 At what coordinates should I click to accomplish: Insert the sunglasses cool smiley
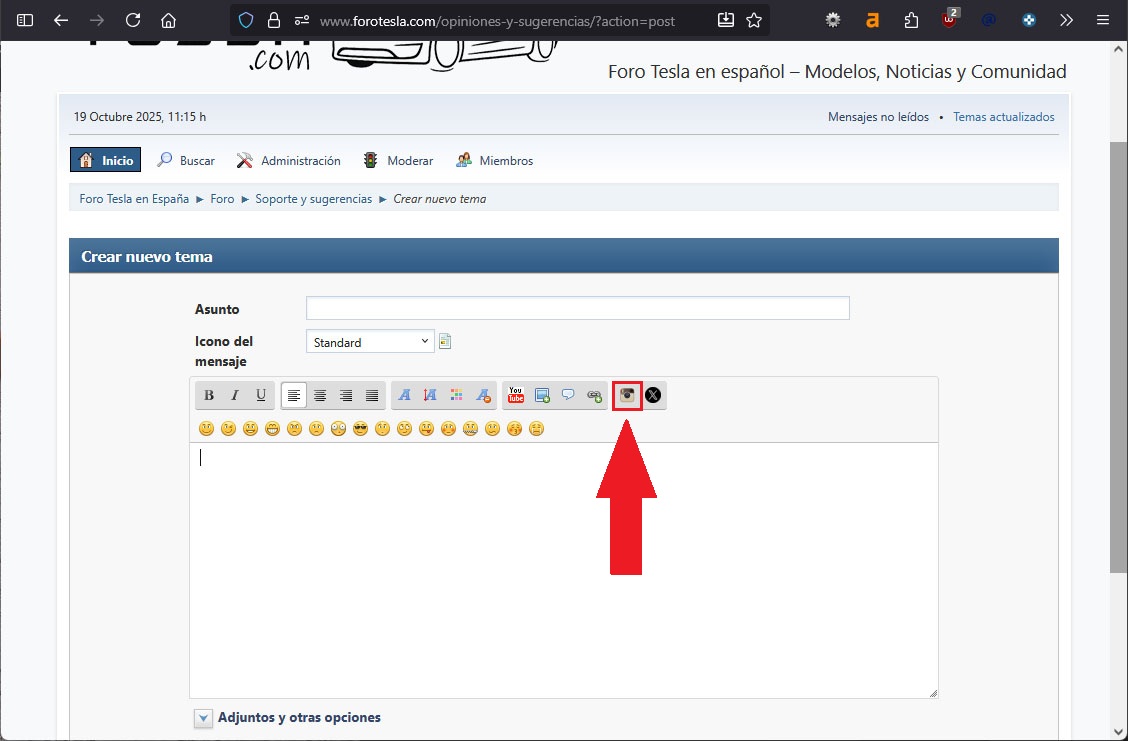(x=360, y=429)
